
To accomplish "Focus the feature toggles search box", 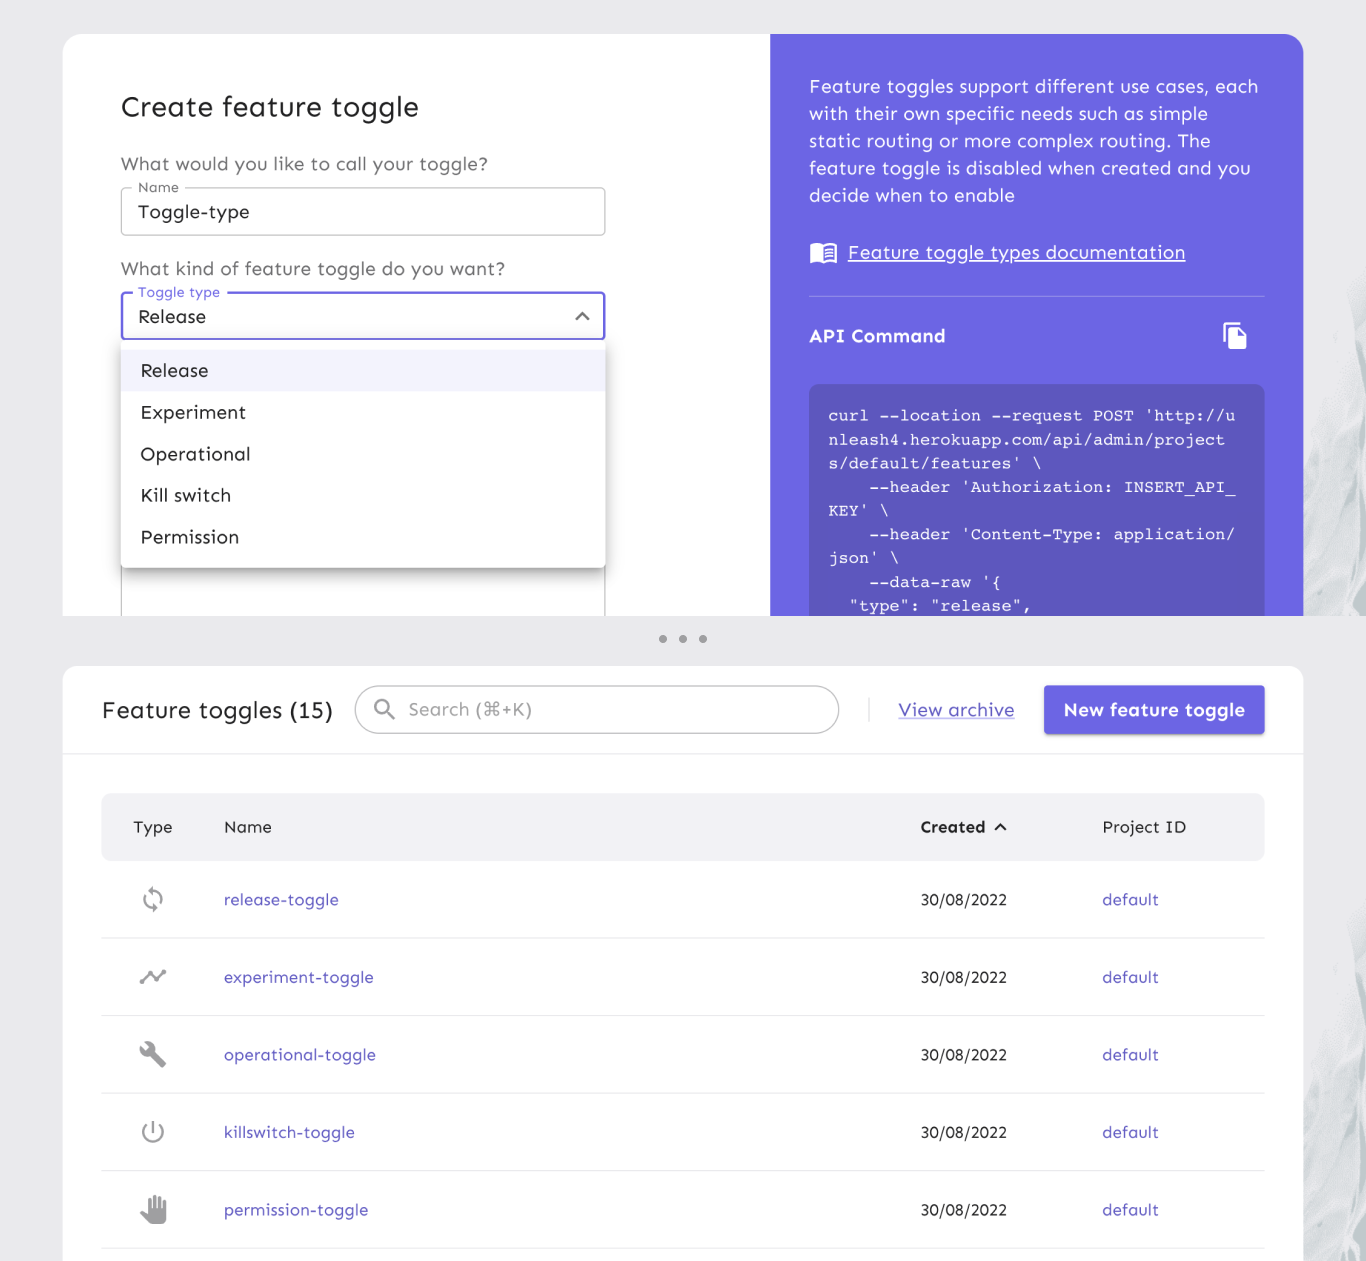I will click(x=597, y=710).
